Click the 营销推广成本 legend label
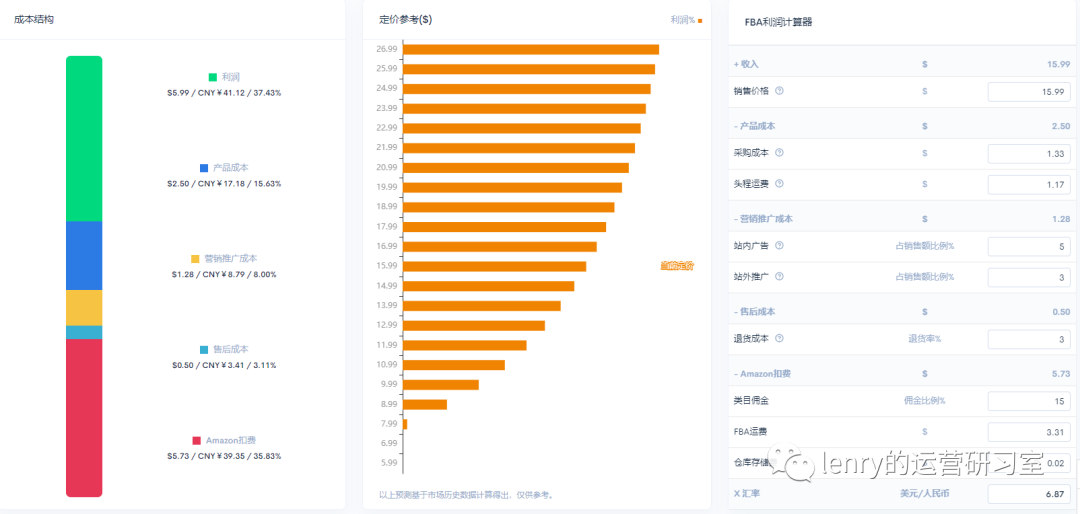Image resolution: width=1080 pixels, height=514 pixels. pyautogui.click(x=231, y=259)
